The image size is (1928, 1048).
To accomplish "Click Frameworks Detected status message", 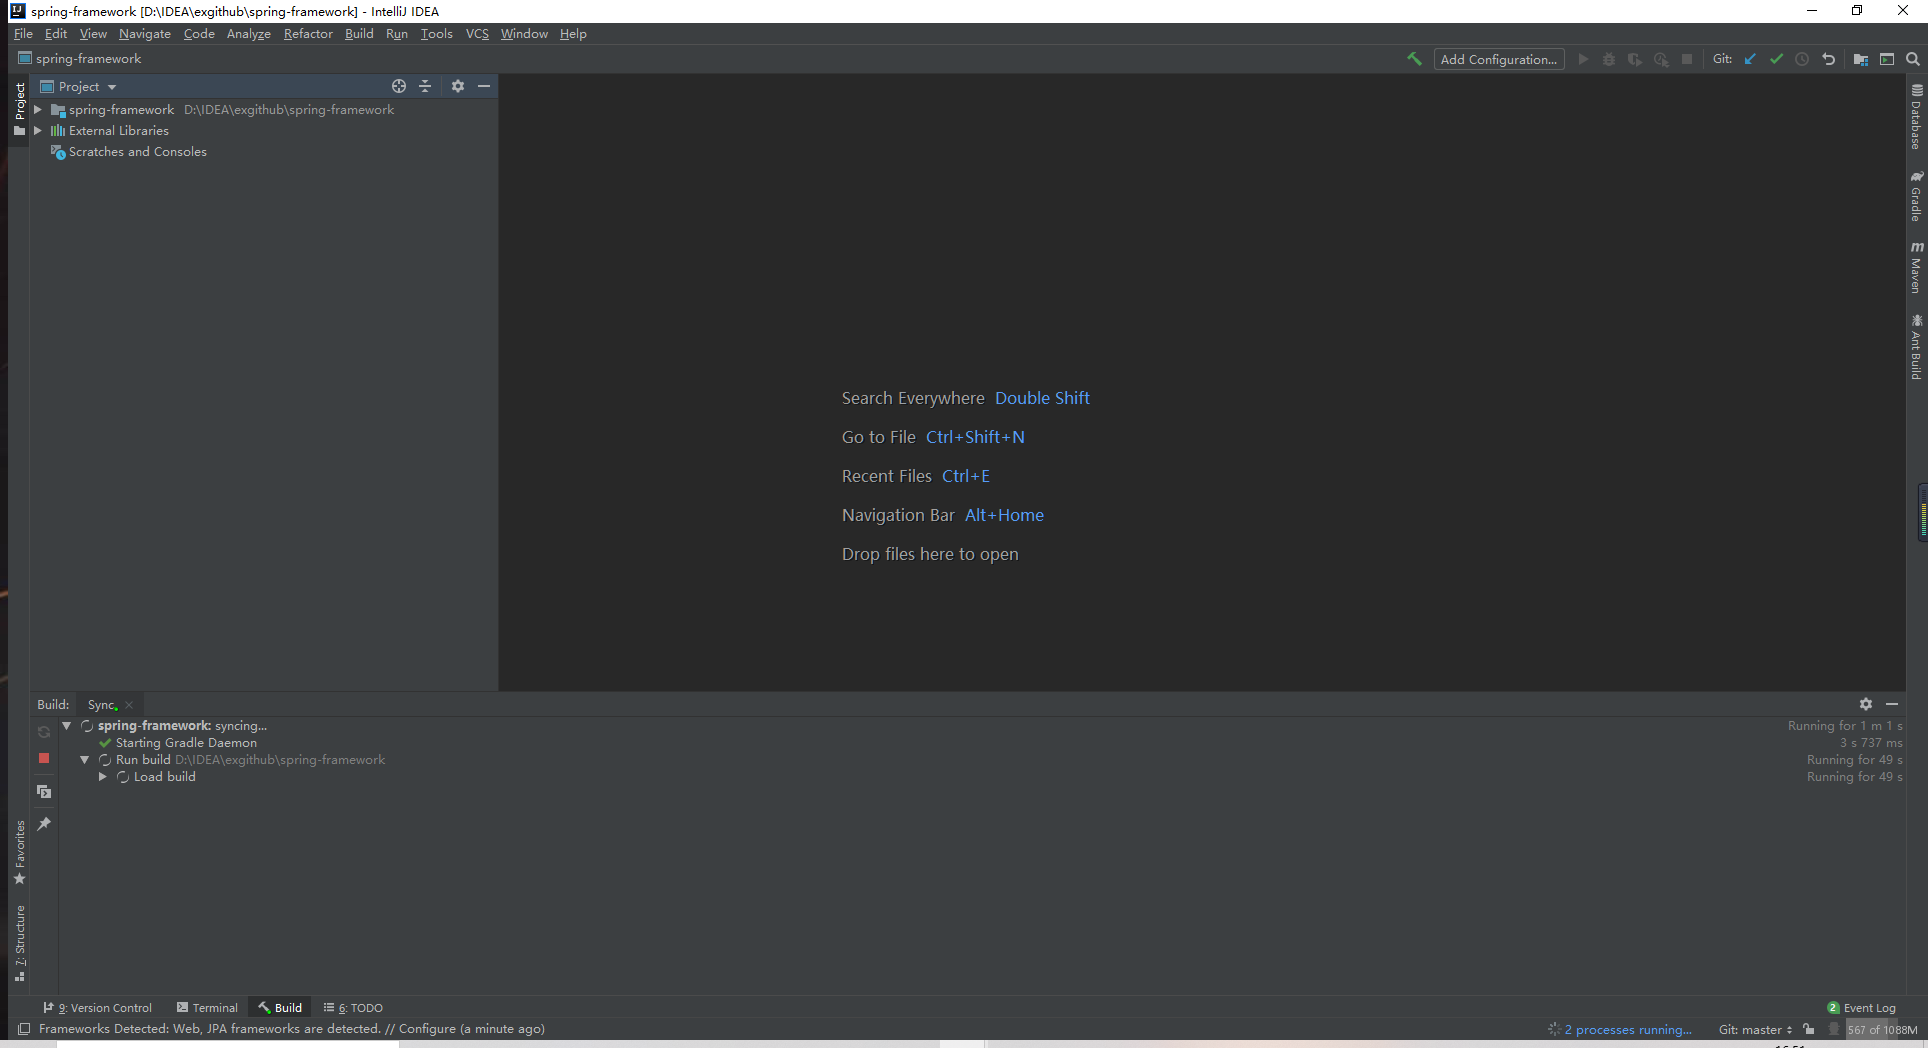I will [x=292, y=1029].
